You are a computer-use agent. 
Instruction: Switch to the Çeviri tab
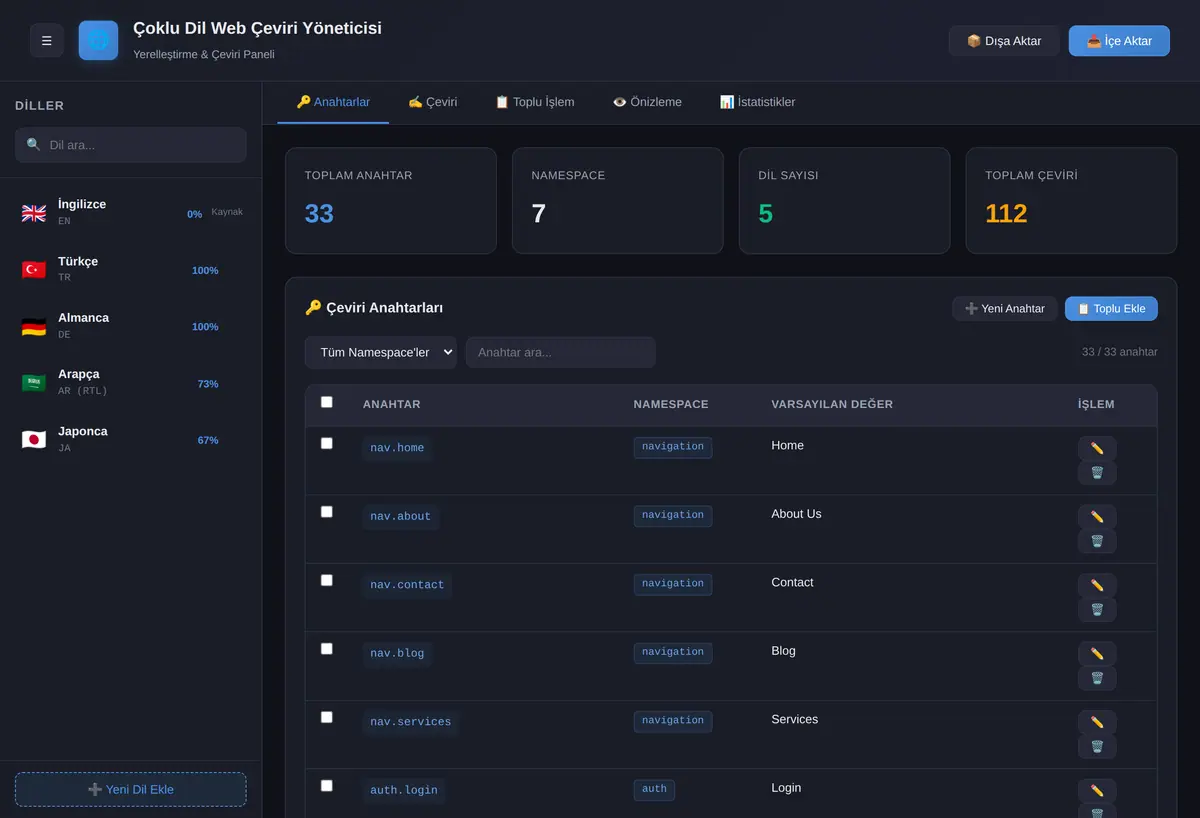coord(432,102)
